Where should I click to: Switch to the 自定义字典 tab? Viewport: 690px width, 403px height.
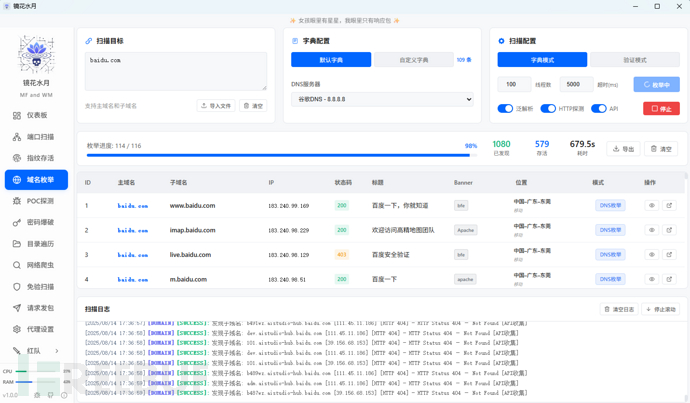[x=414, y=60]
